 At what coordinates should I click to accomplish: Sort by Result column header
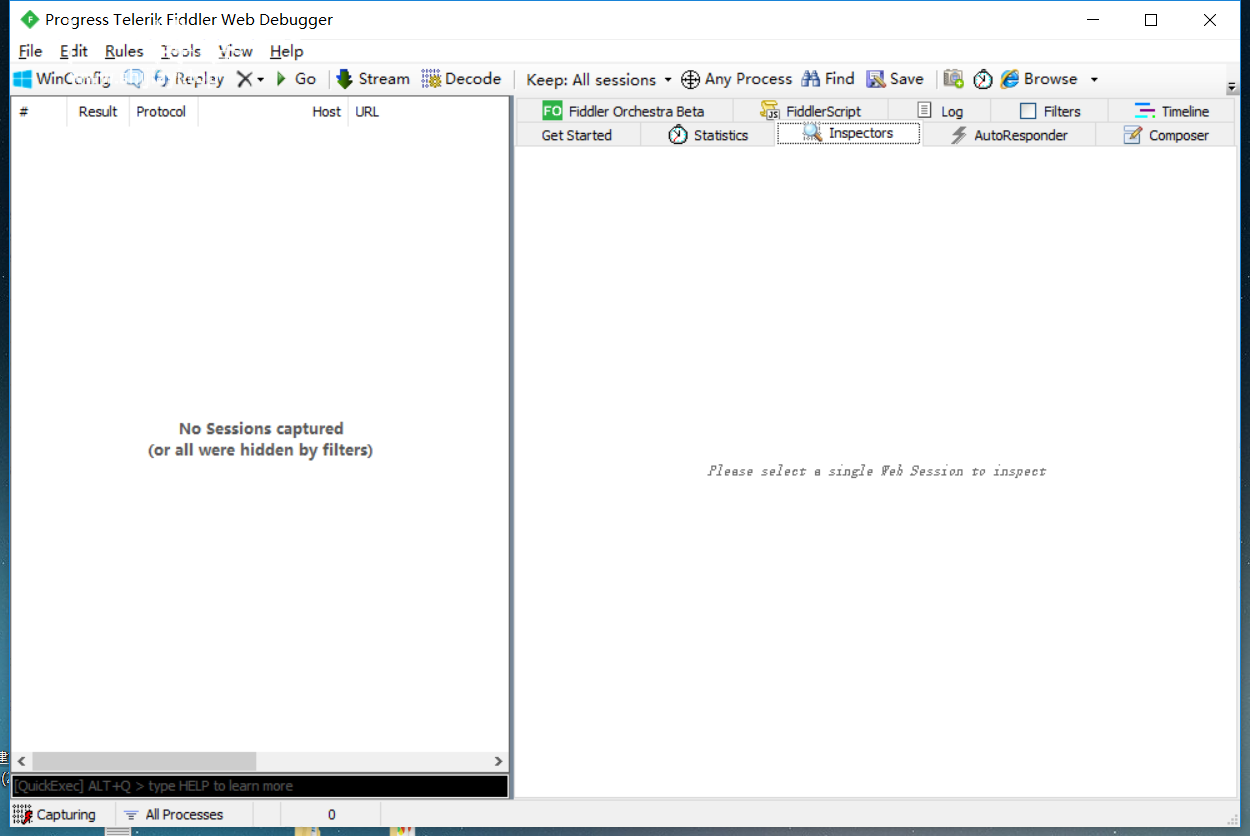[x=98, y=112]
